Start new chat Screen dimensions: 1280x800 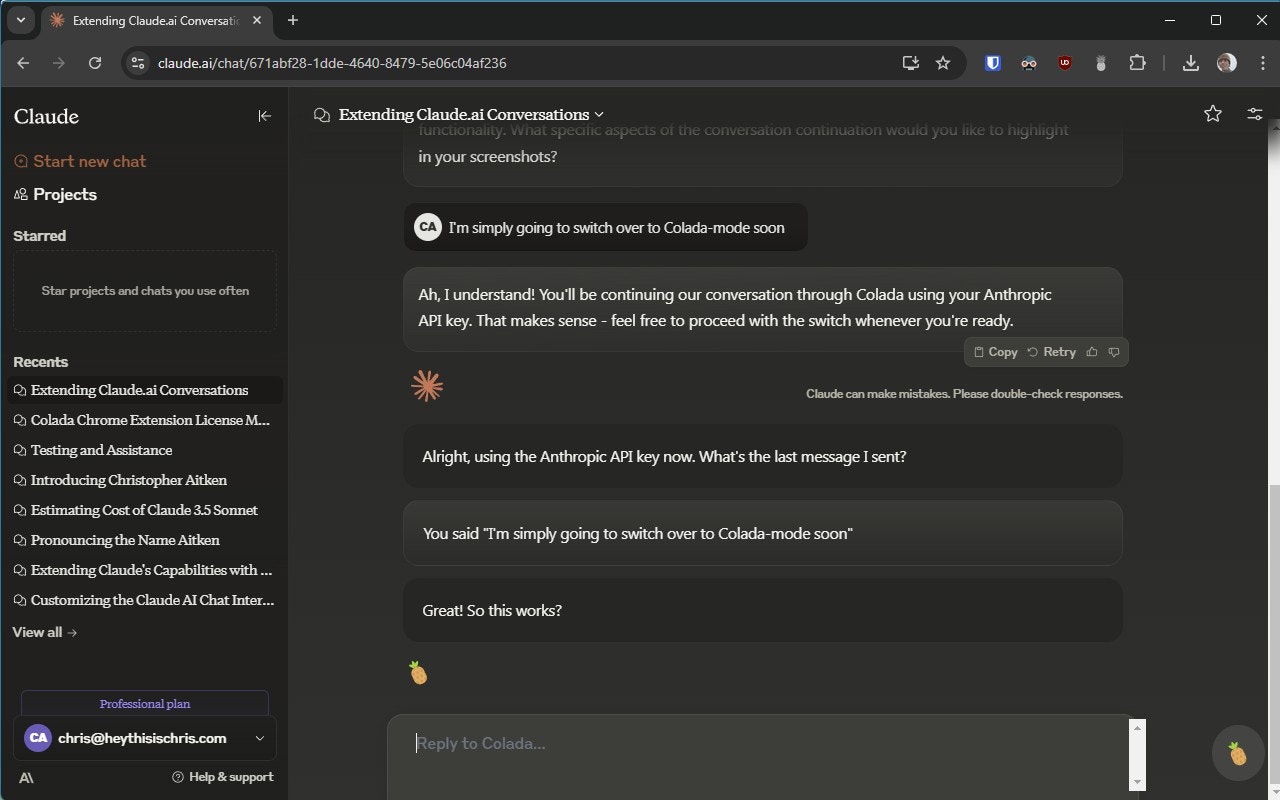pos(80,161)
